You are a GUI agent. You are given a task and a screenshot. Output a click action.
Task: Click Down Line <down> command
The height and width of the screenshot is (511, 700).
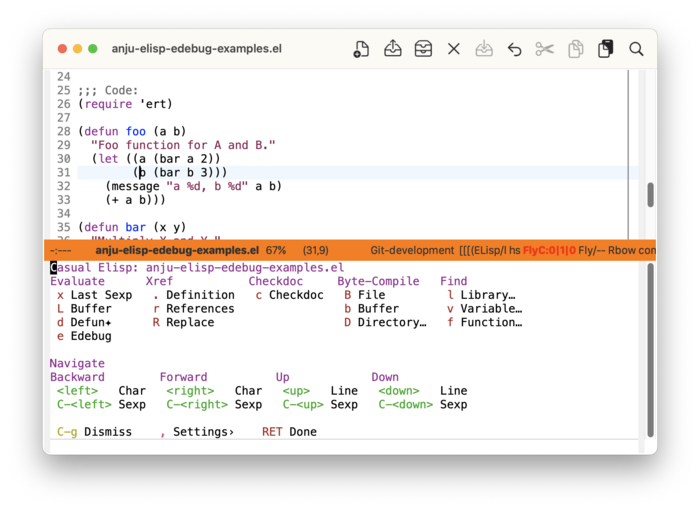pos(423,391)
